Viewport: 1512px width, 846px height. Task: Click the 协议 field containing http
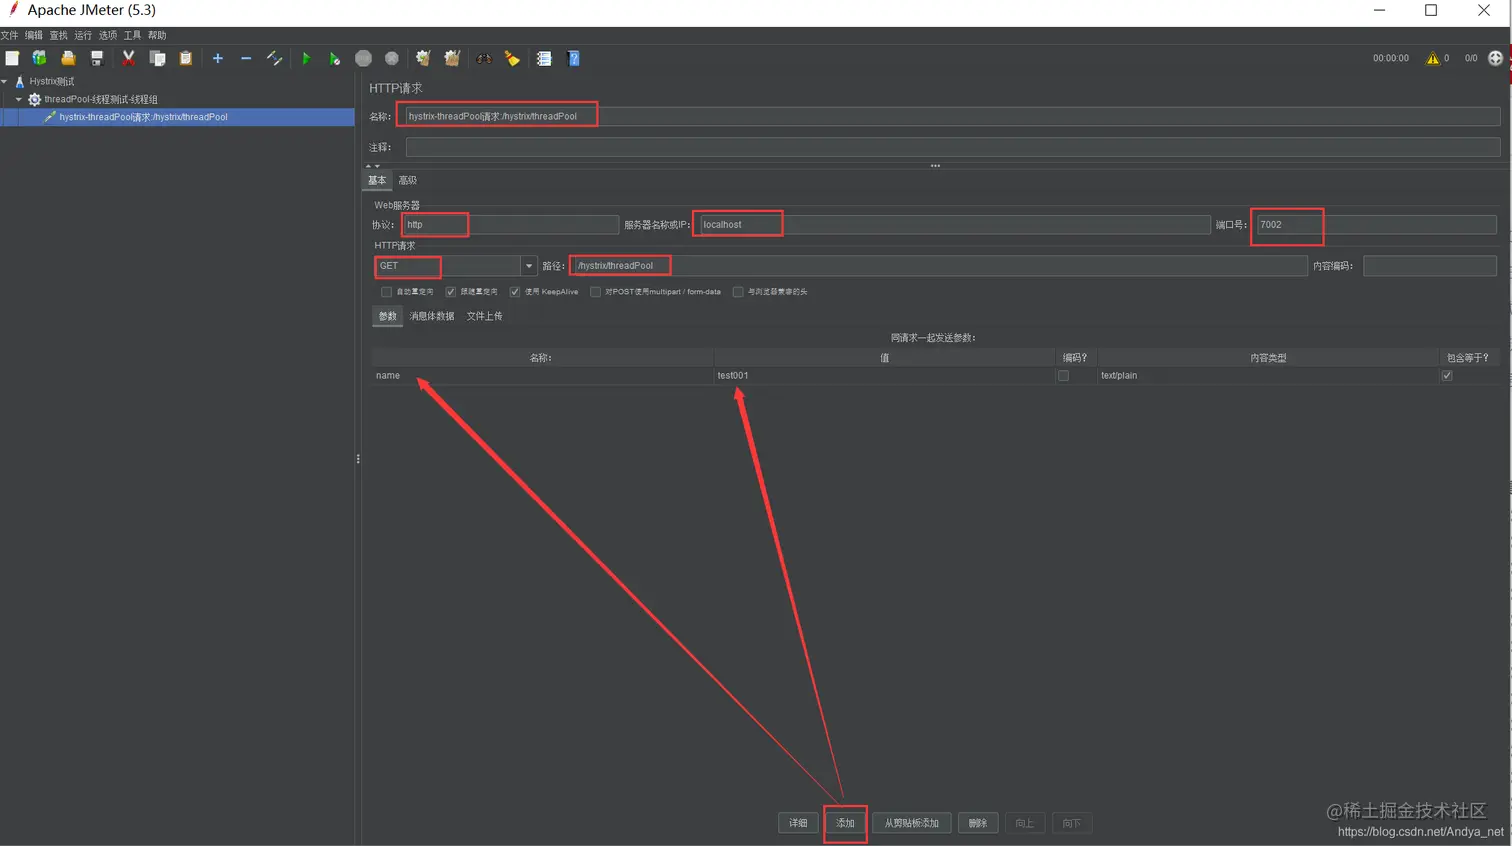[510, 225]
